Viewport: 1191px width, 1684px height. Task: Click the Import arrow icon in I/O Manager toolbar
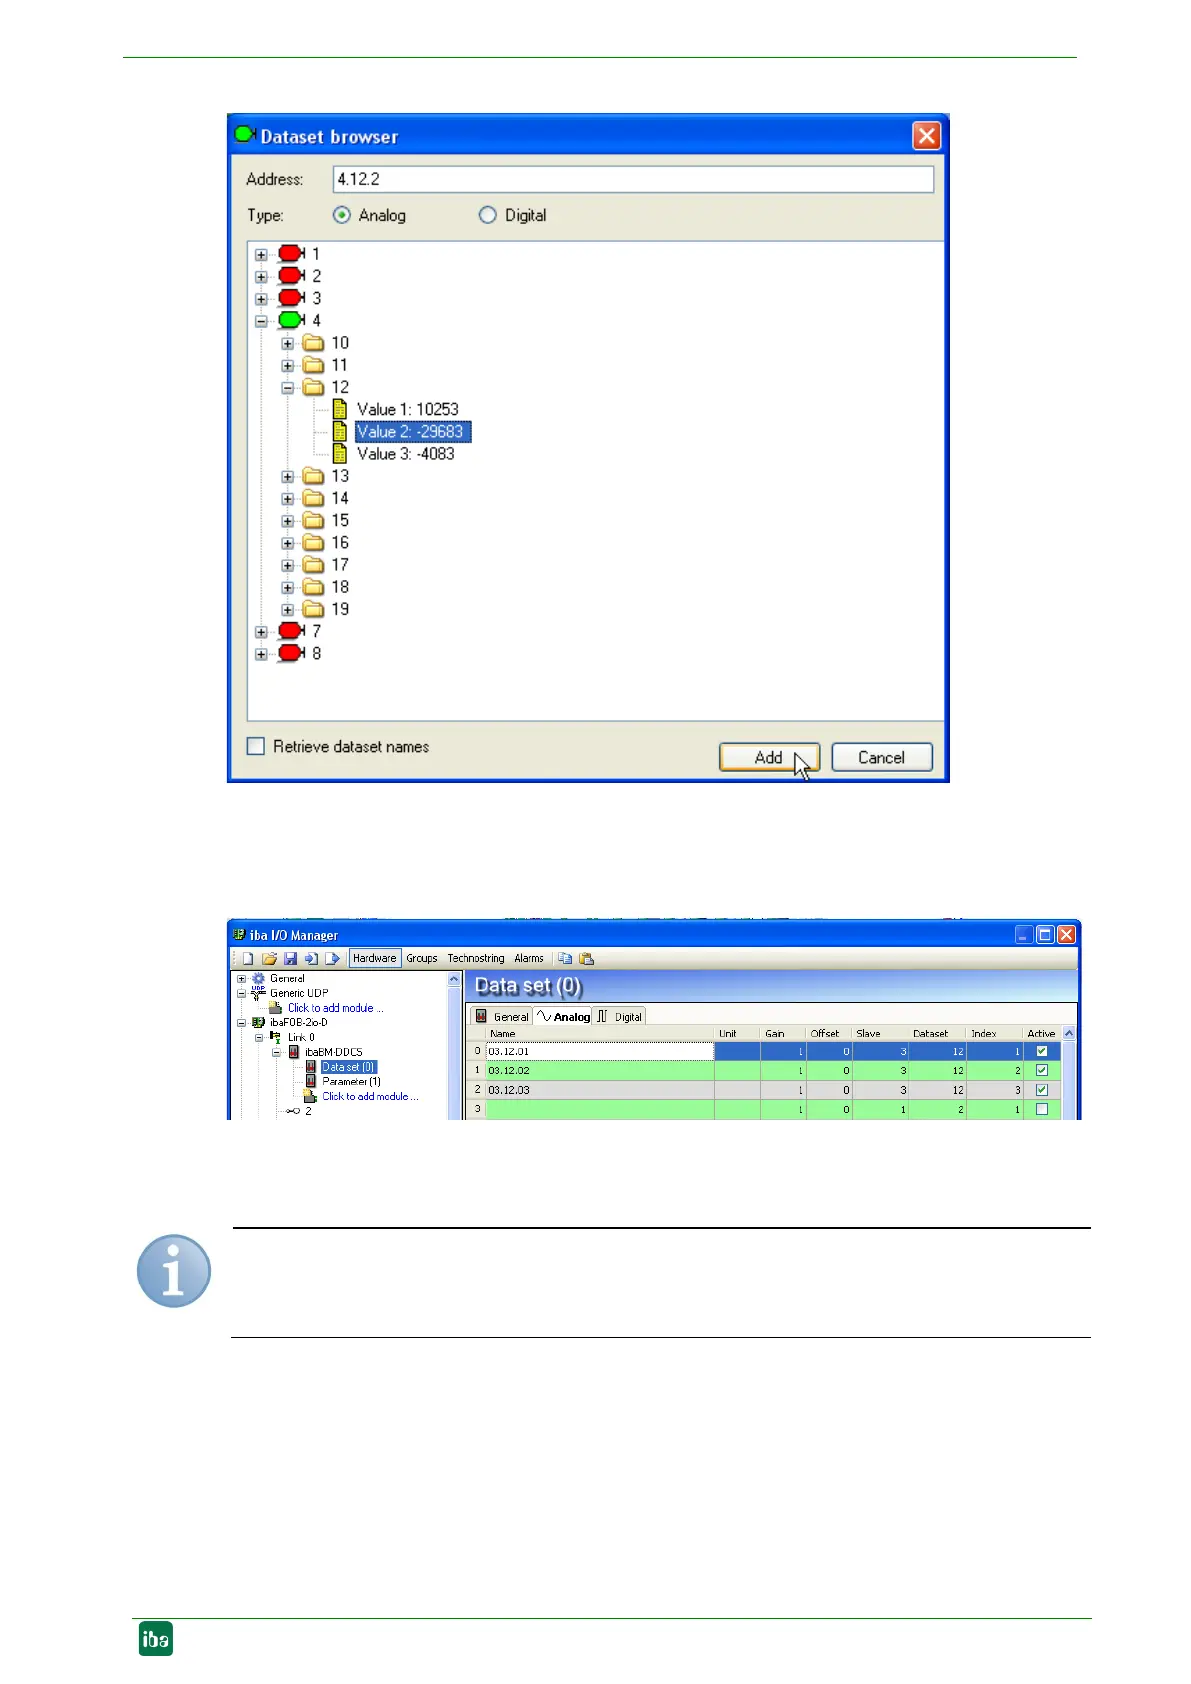coord(311,958)
